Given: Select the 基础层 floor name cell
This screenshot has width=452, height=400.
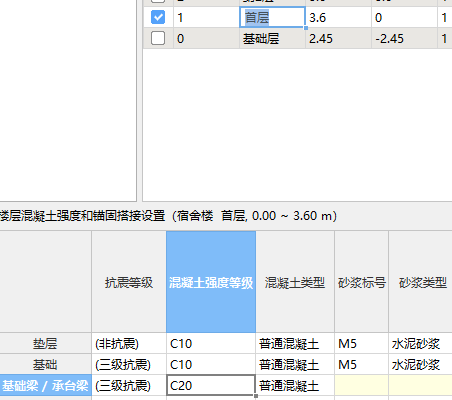Looking at the screenshot, I should coord(272,38).
